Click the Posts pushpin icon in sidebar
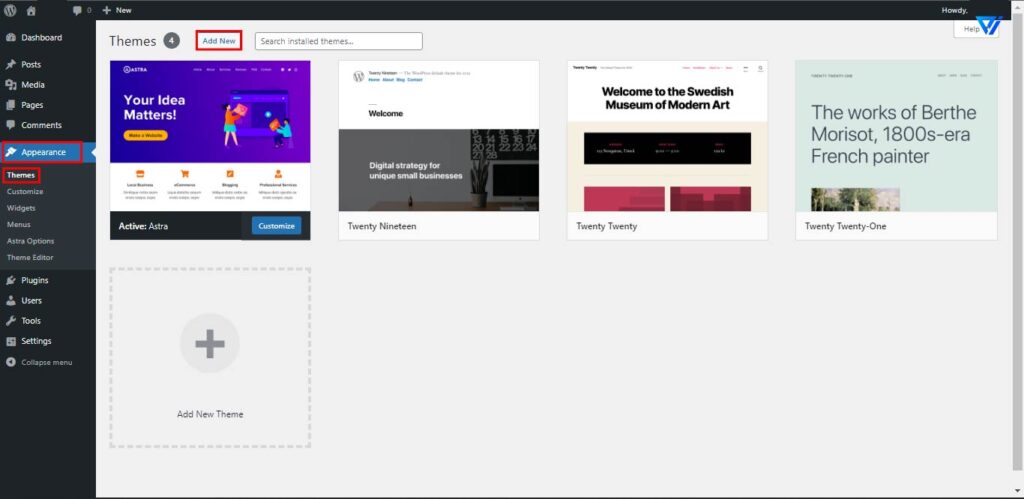 coord(10,65)
